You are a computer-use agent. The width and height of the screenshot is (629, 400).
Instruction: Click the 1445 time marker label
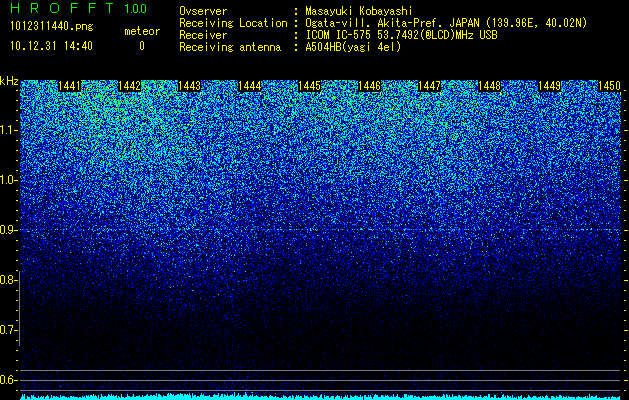pos(309,86)
